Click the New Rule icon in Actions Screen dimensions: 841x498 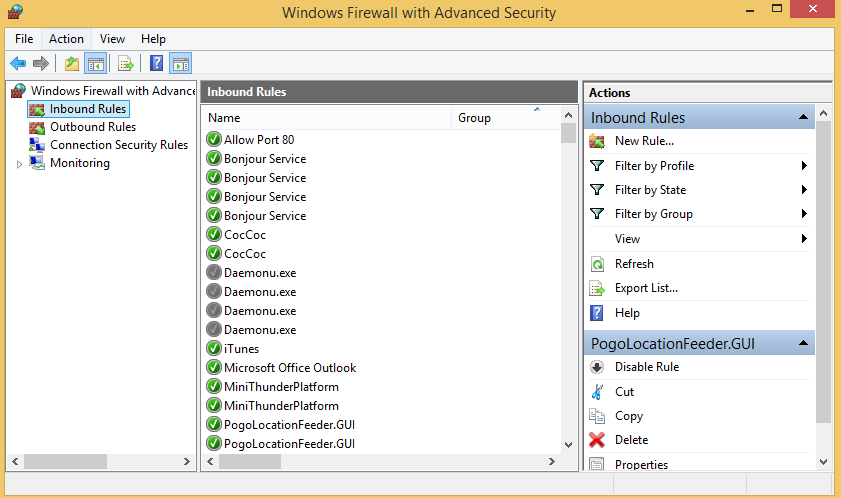click(597, 141)
